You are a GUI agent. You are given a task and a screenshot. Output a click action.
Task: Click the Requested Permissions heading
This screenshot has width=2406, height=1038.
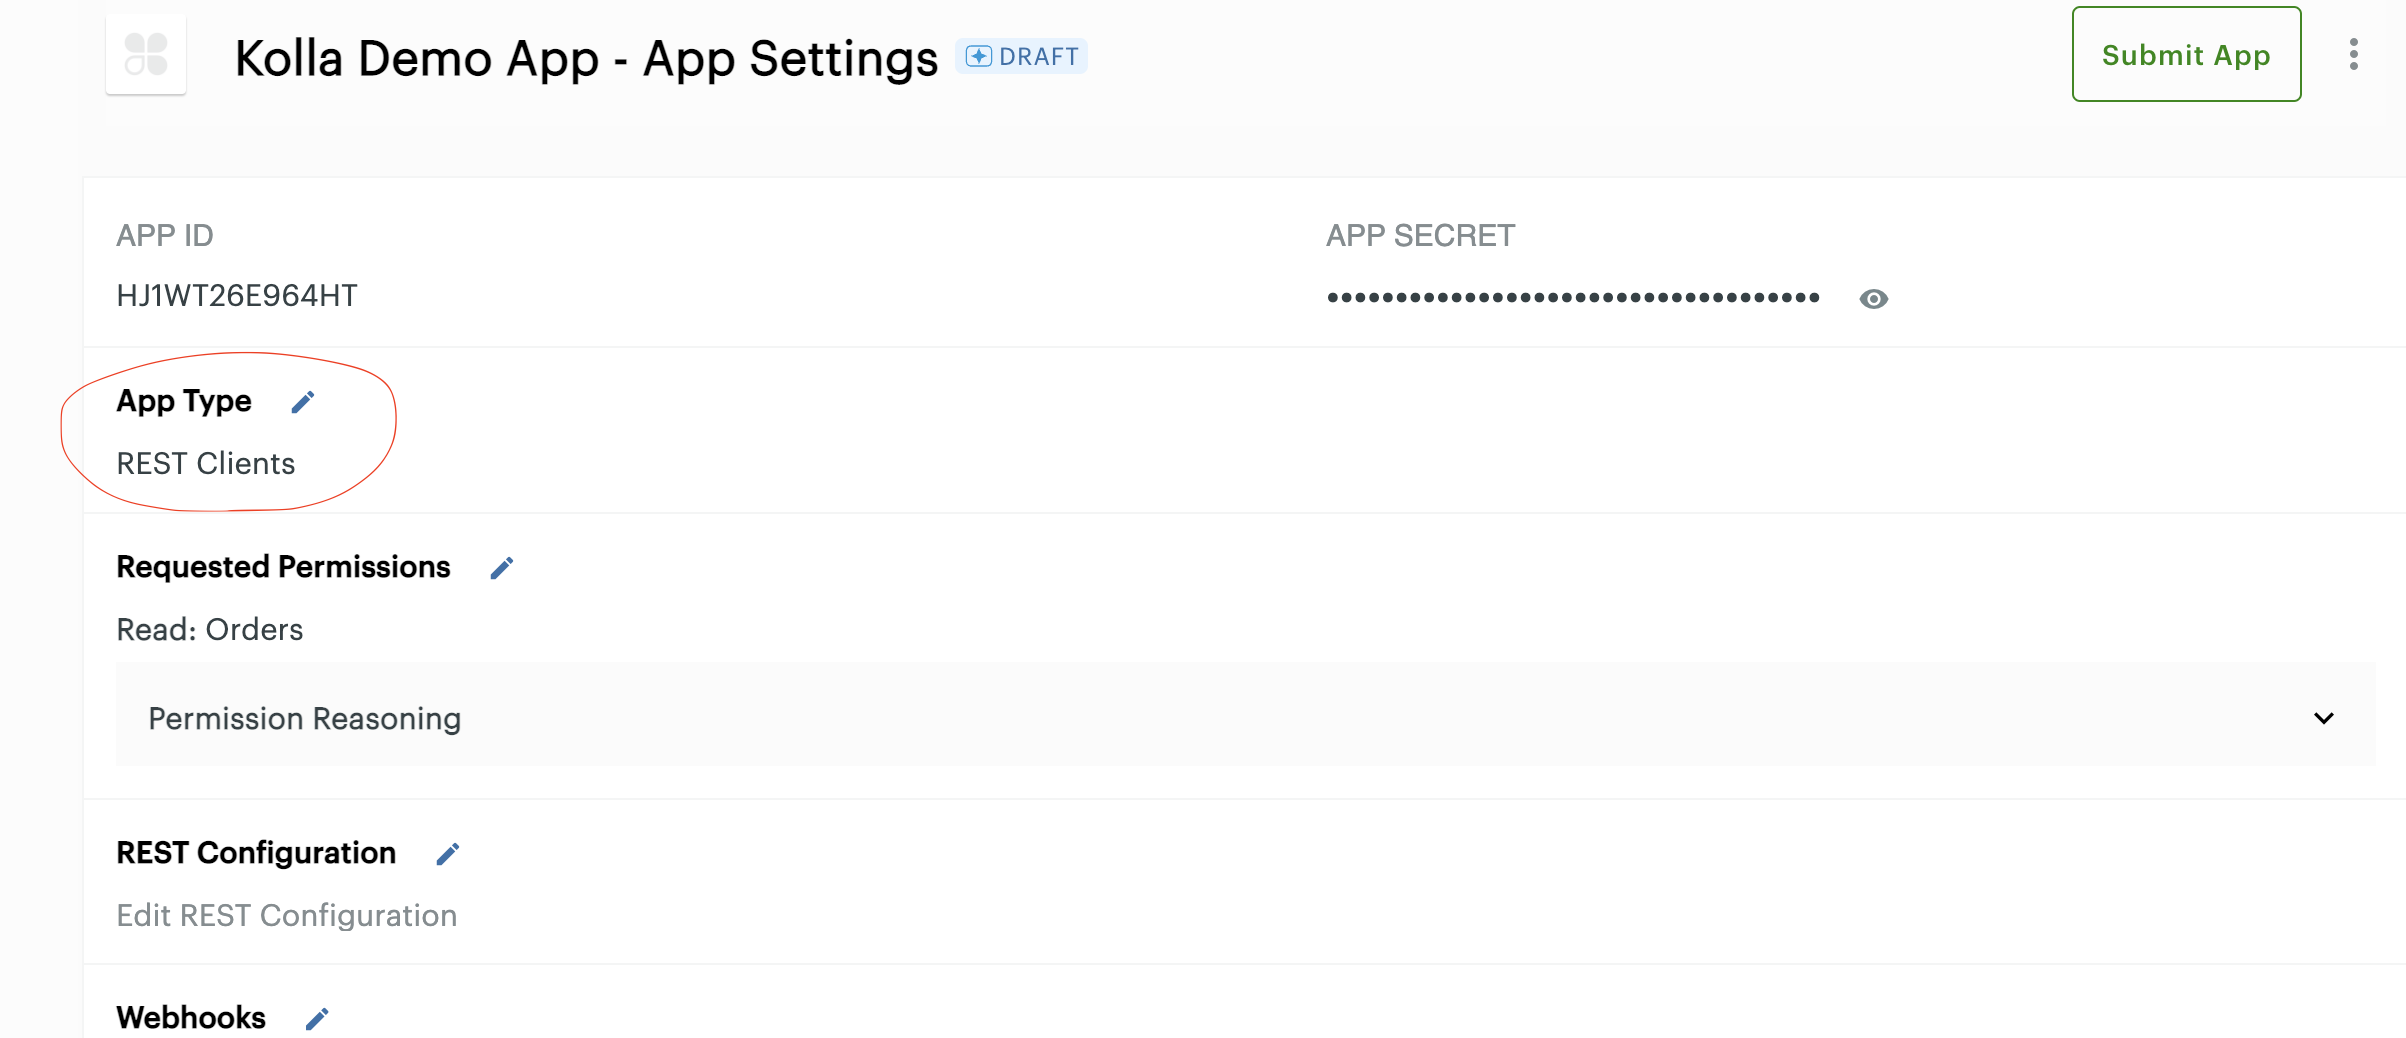tap(284, 567)
